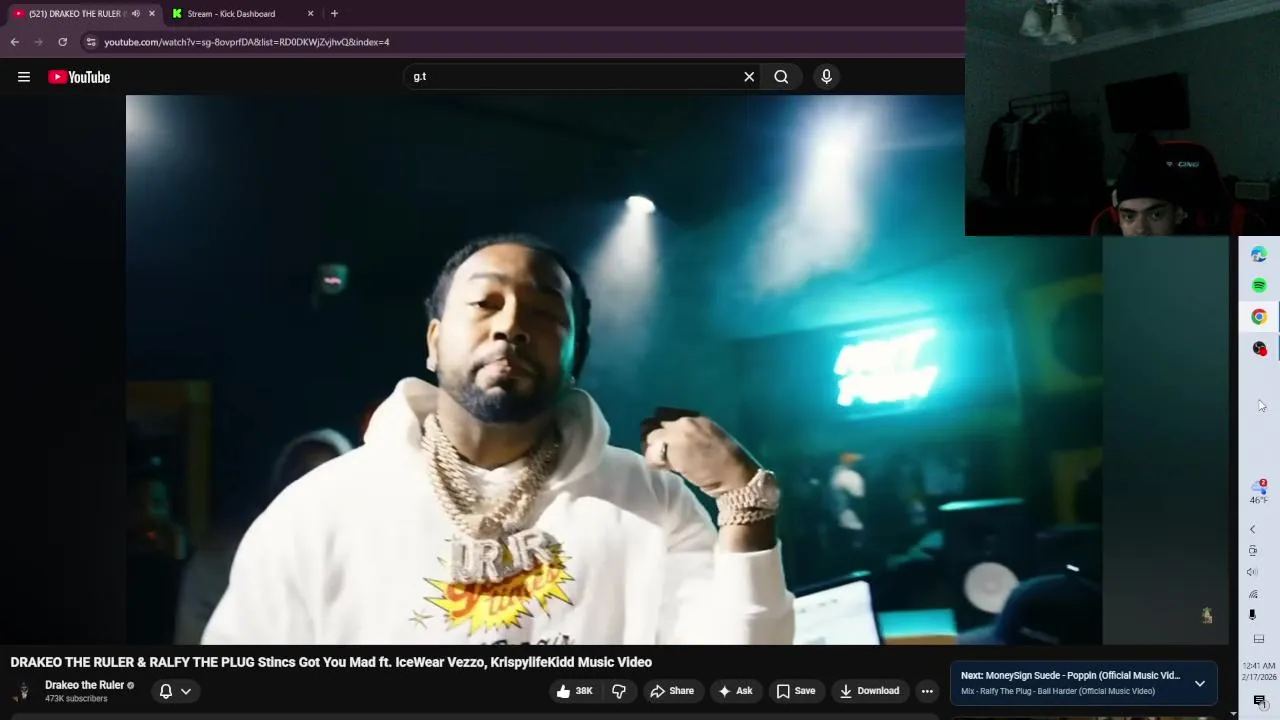Screen dimensions: 1280x720
Task: Click the video title text
Action: tap(331, 662)
